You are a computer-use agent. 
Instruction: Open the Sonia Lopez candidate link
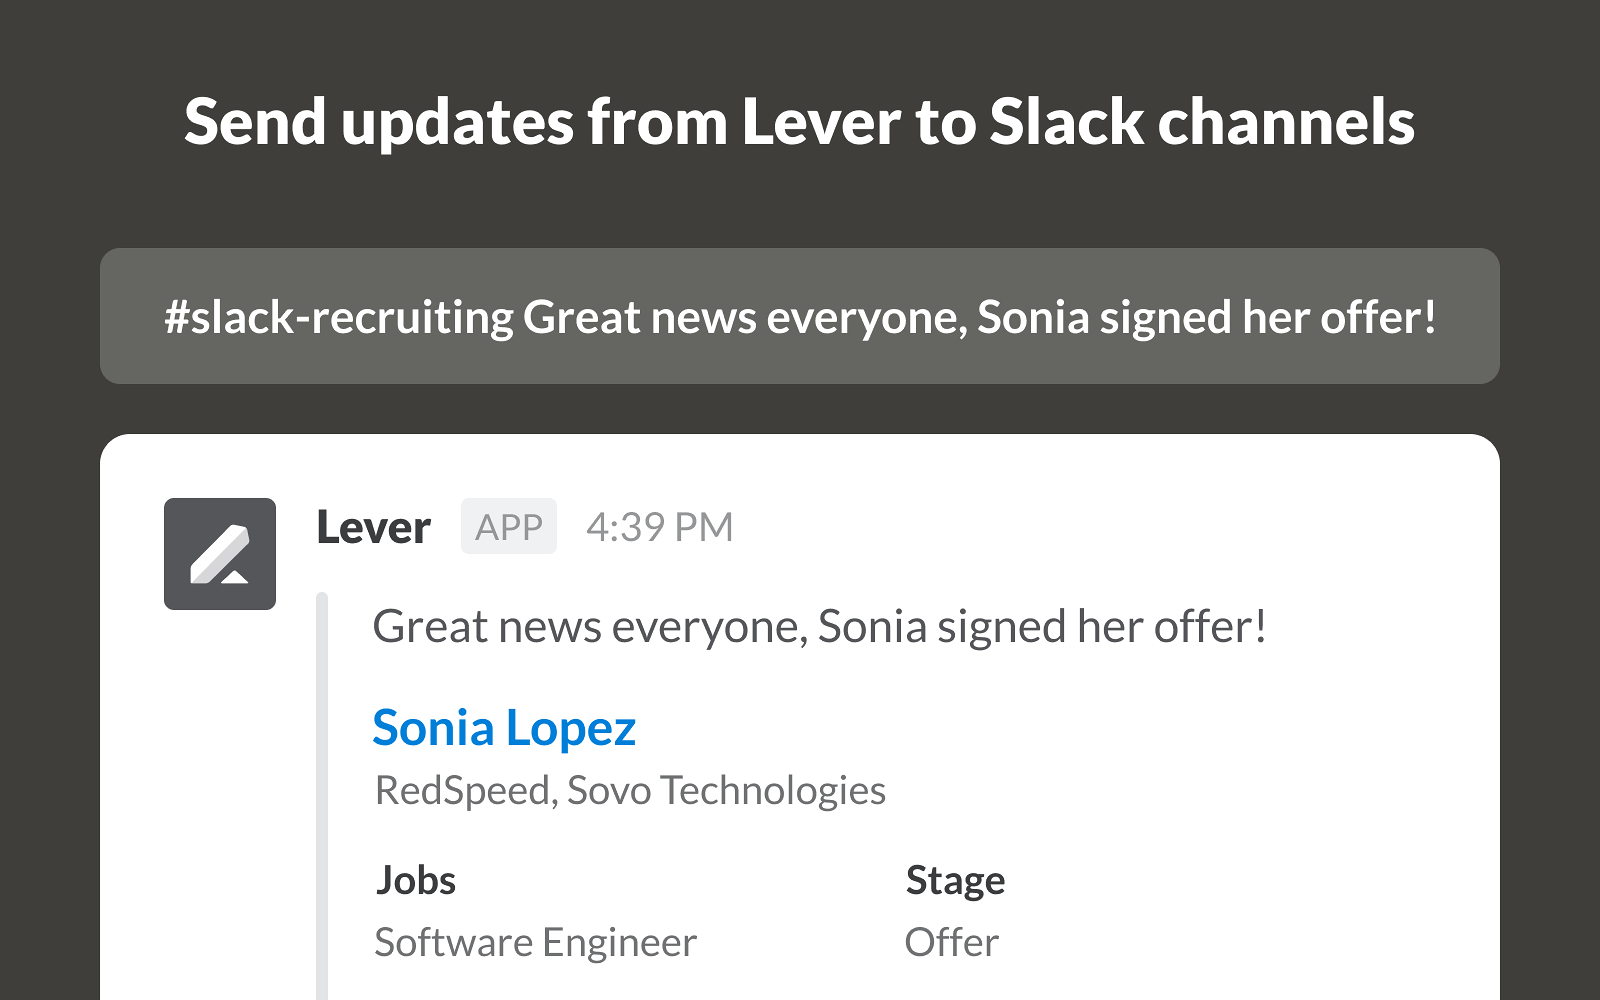(504, 728)
